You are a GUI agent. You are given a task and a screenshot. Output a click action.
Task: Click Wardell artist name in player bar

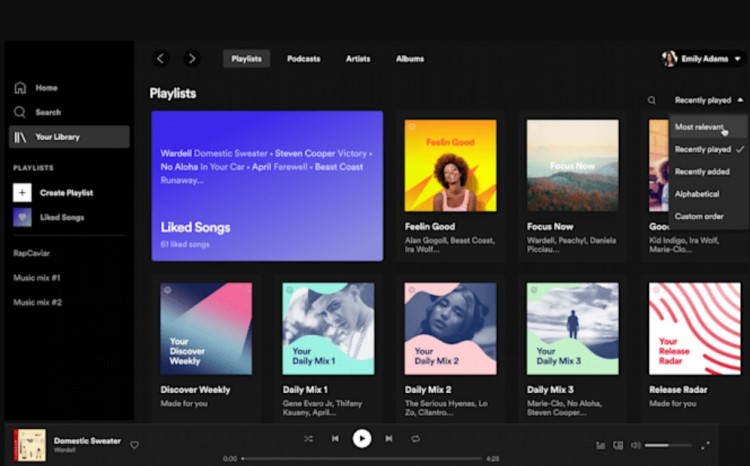tap(64, 450)
